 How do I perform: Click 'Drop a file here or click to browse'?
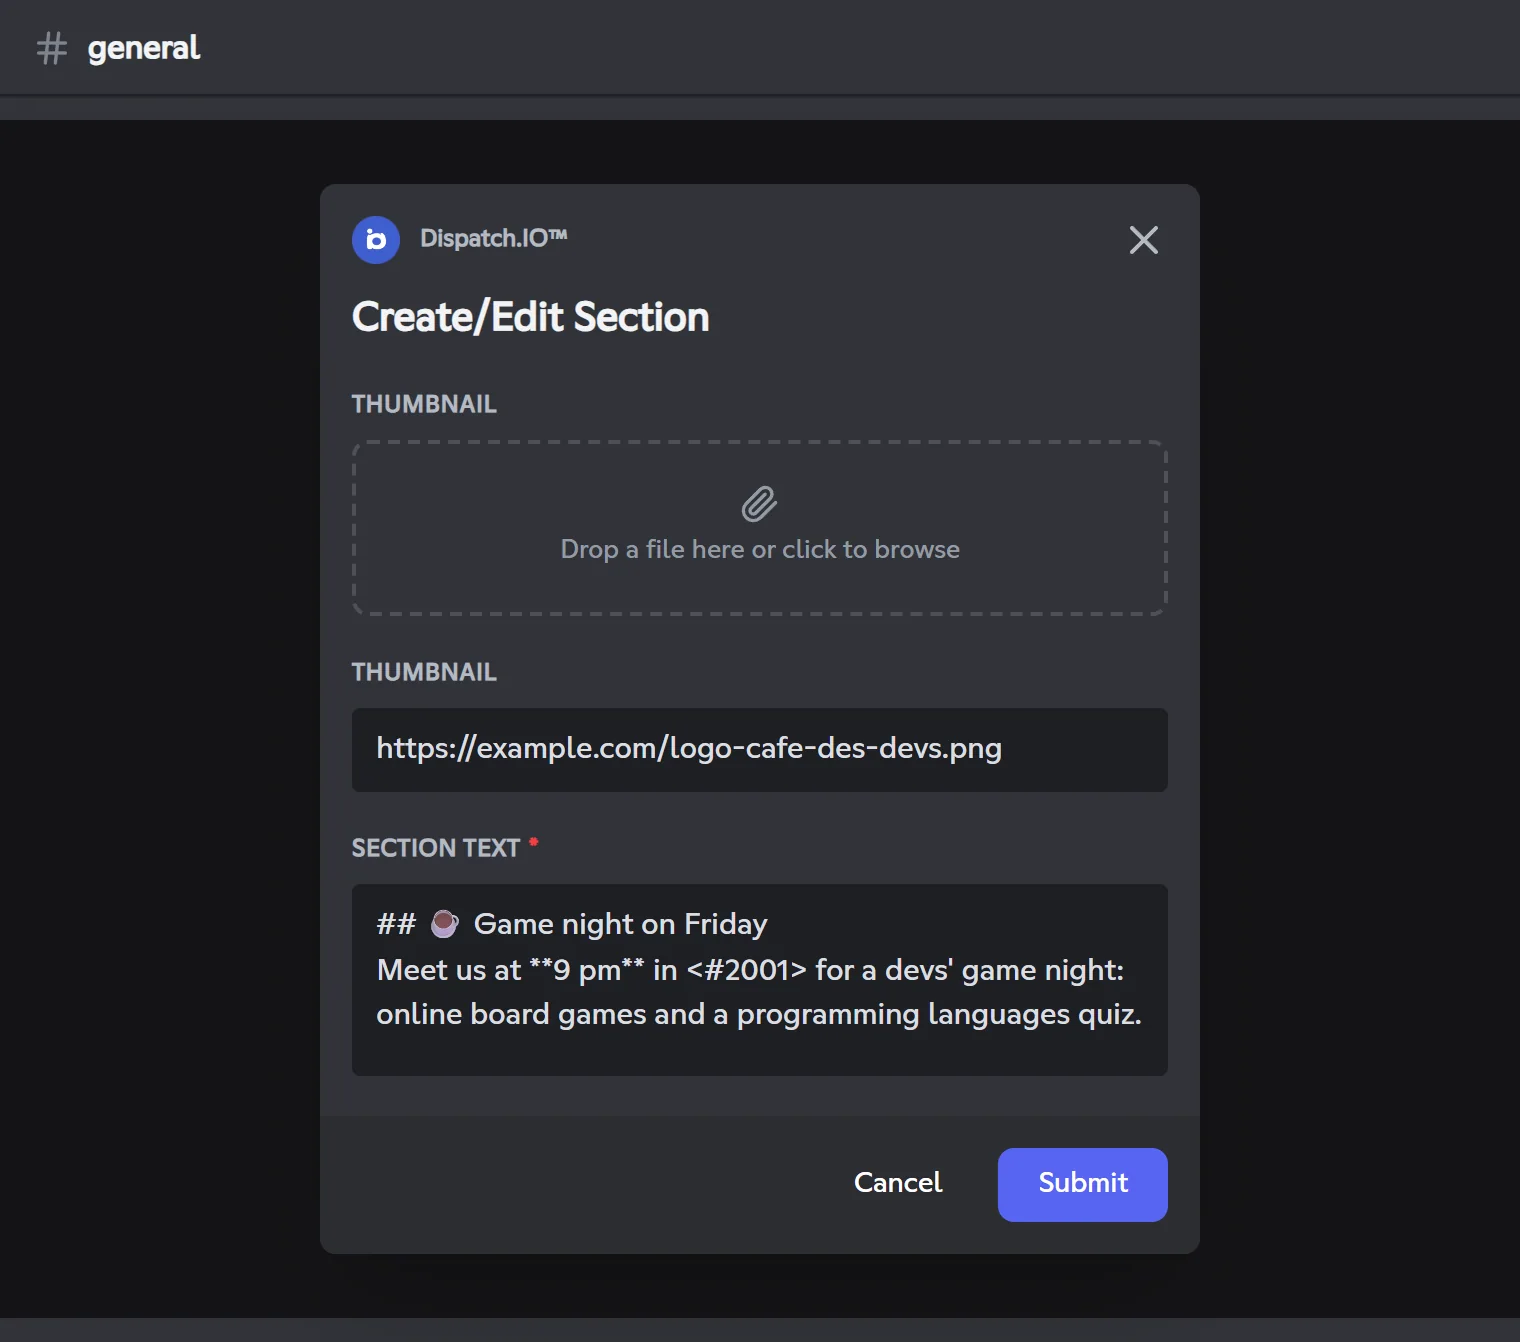tap(760, 549)
